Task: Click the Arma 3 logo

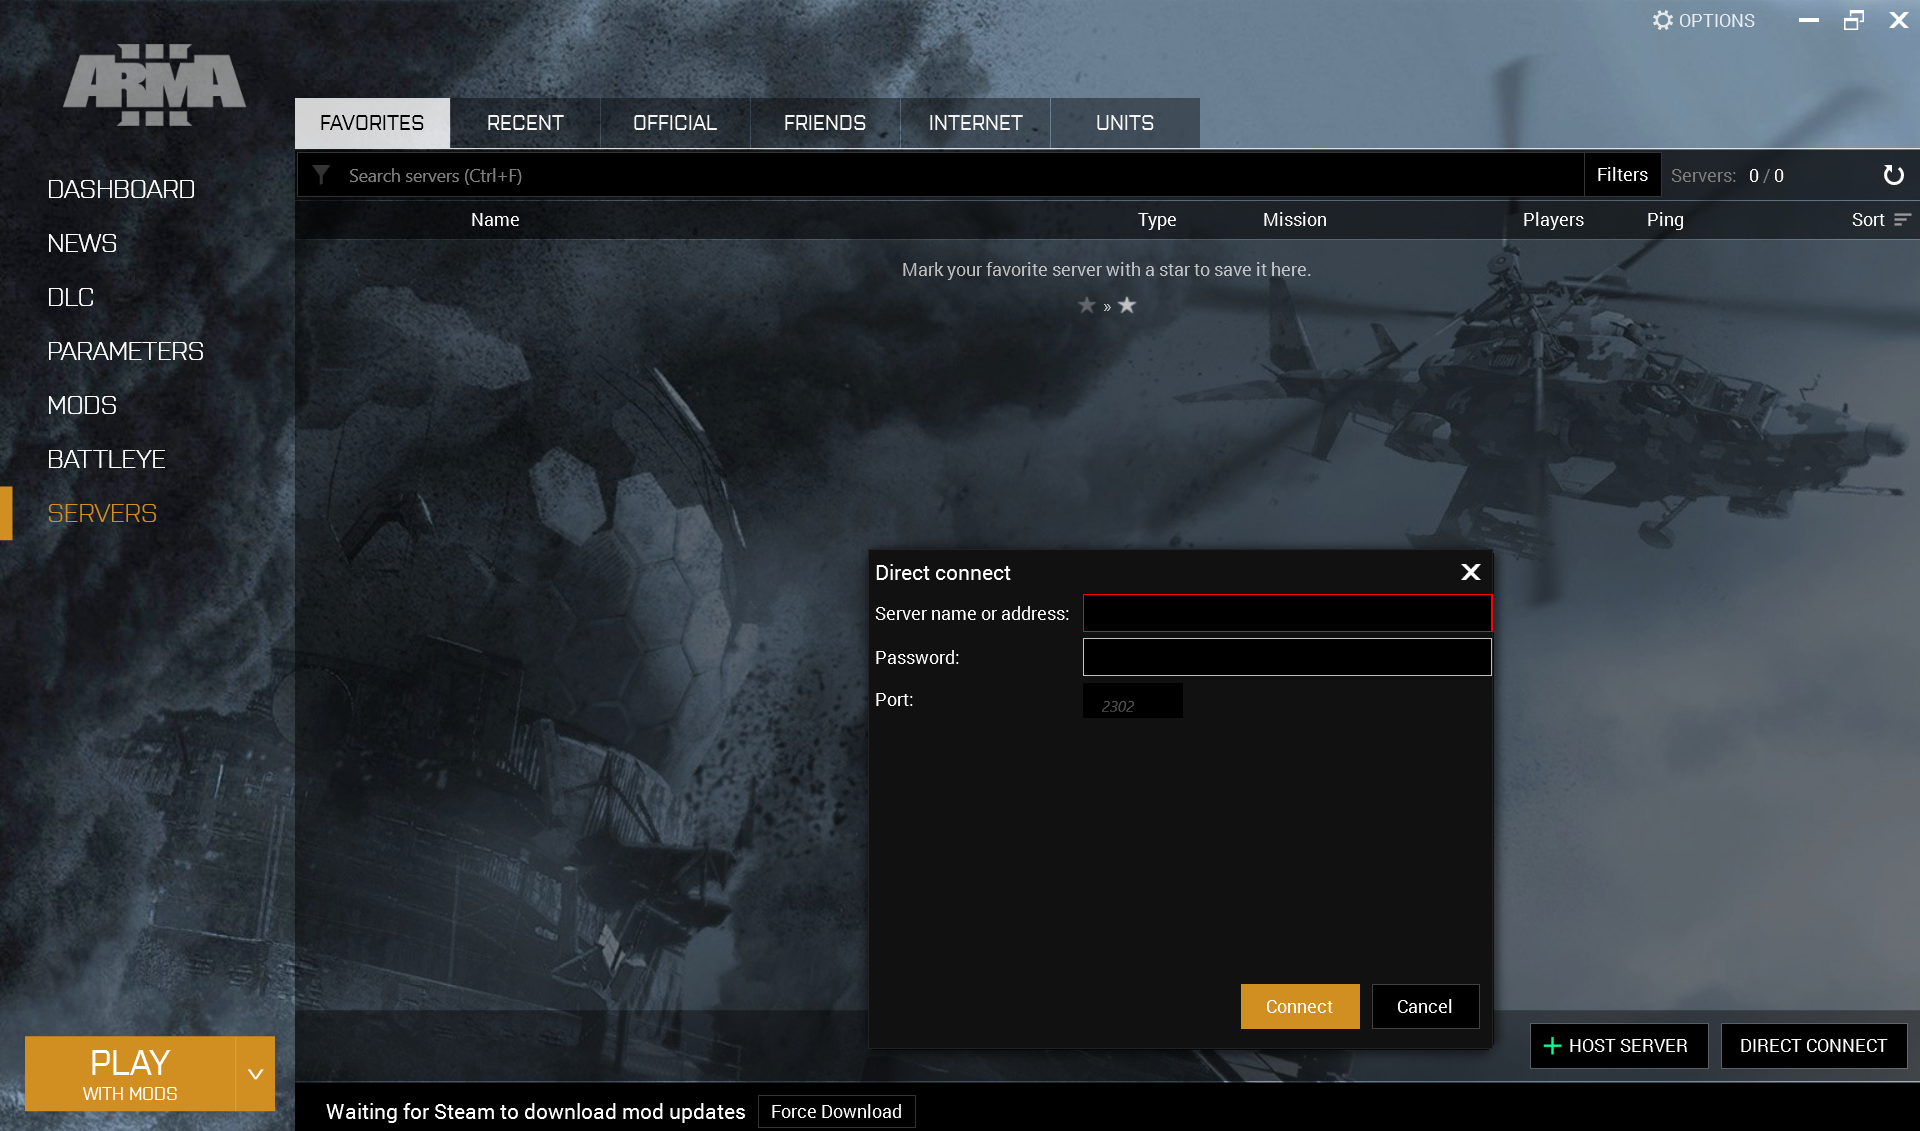Action: (154, 85)
